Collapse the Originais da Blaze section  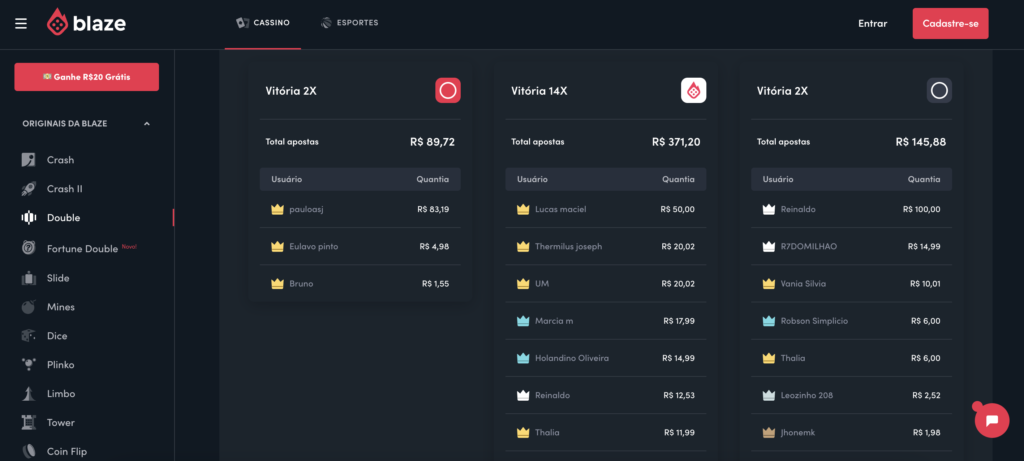[147, 124]
